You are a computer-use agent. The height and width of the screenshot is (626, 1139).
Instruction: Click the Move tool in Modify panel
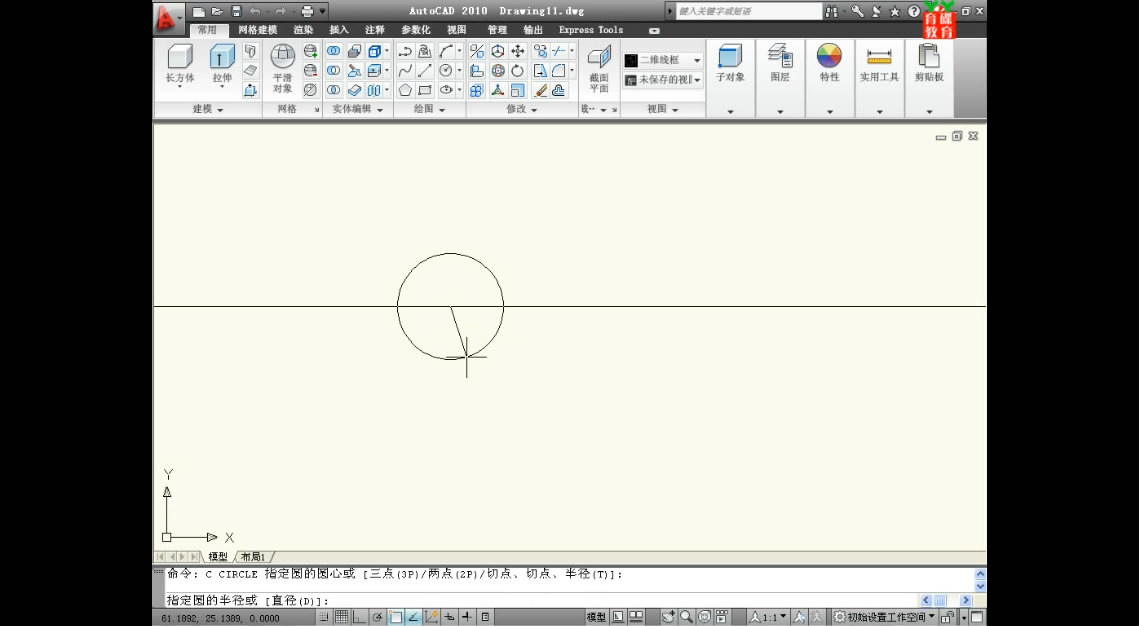(517, 51)
